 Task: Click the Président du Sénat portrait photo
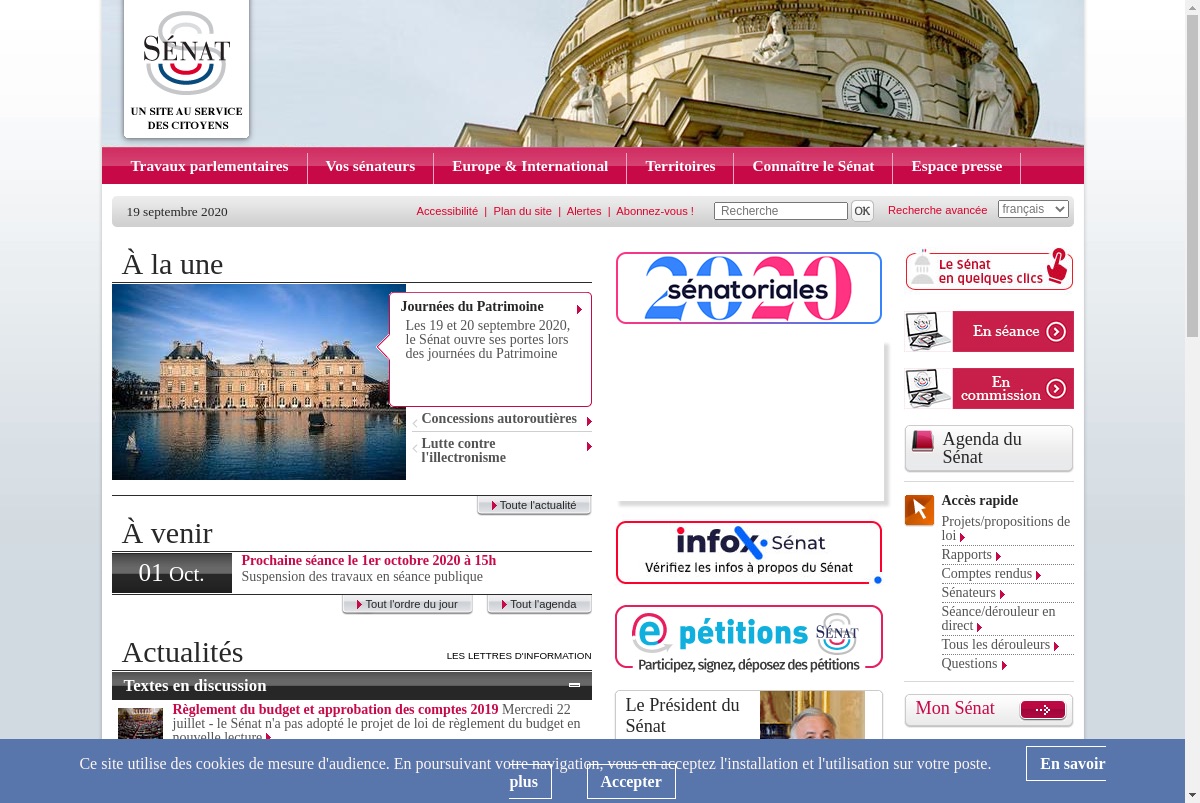[x=812, y=715]
